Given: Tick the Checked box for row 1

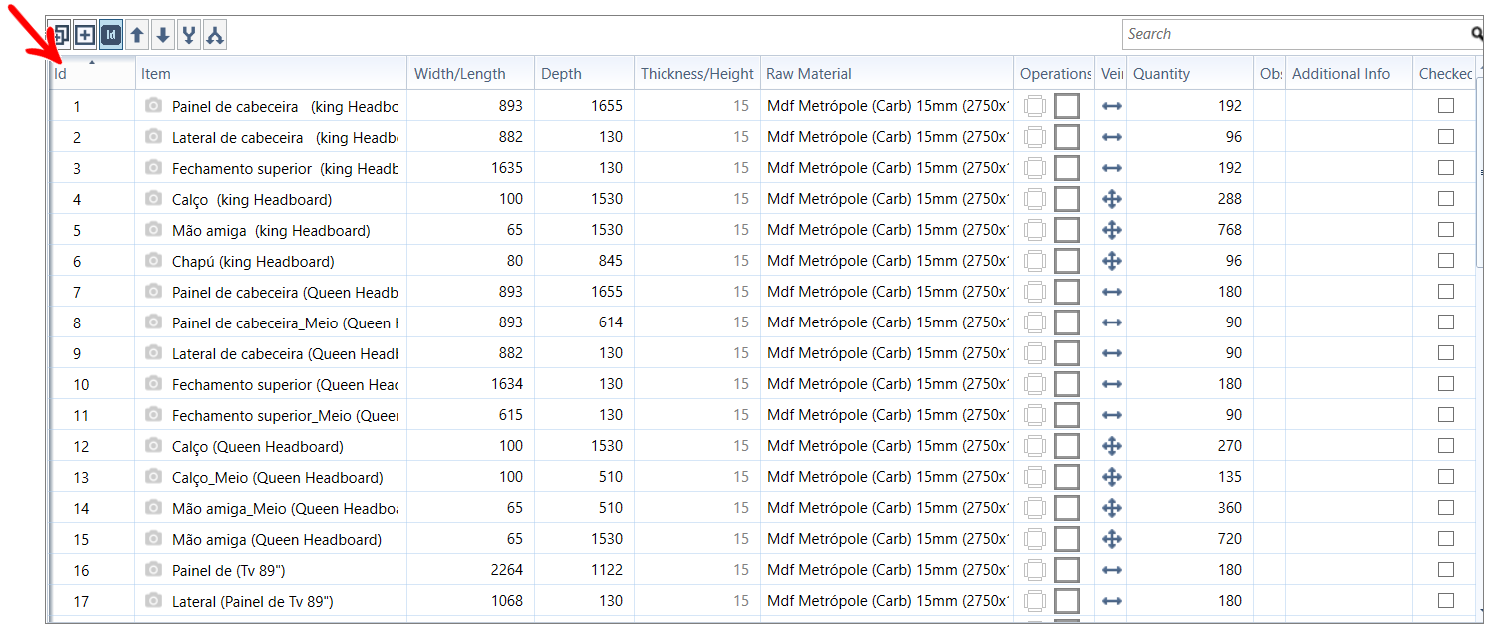Looking at the screenshot, I should coord(1446,105).
